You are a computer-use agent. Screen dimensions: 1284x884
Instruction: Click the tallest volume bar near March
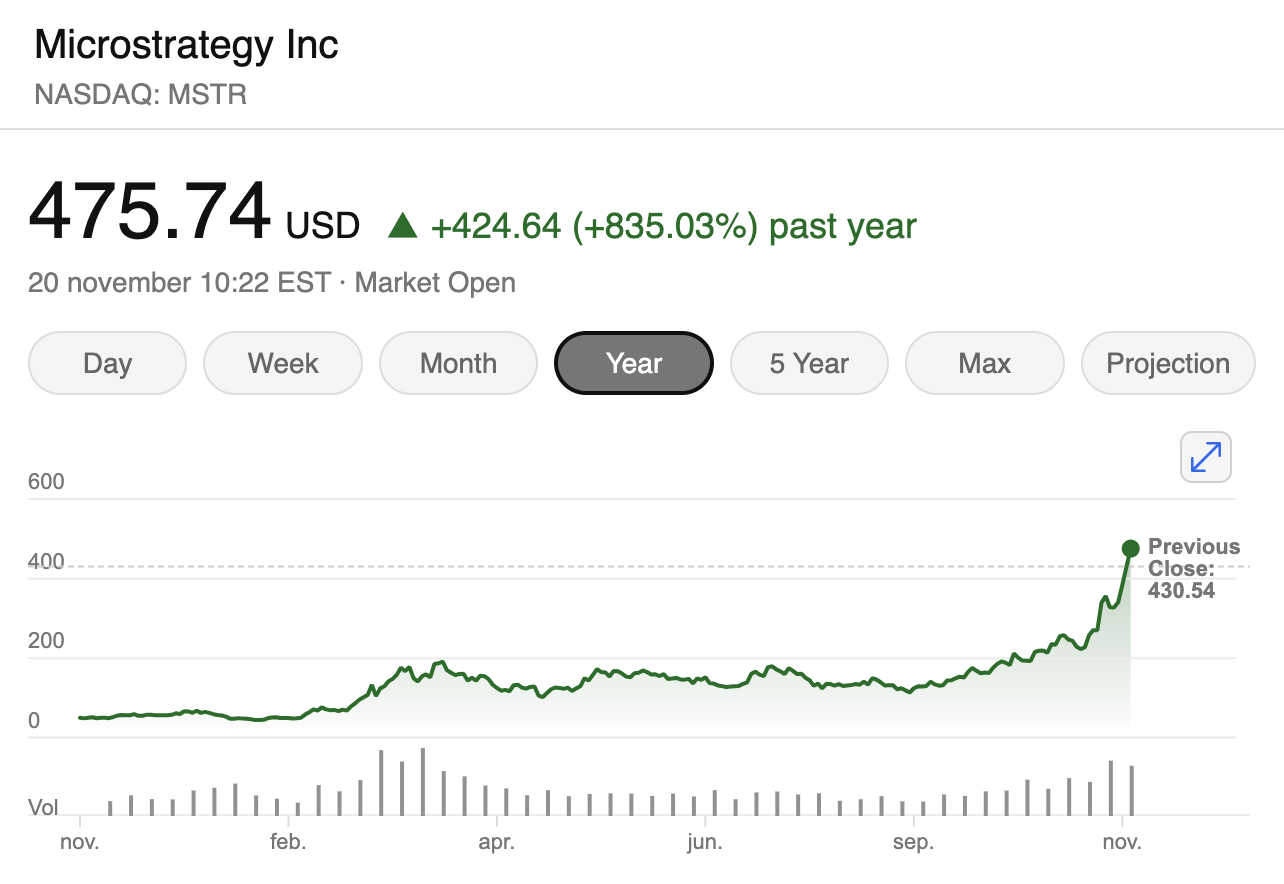423,781
